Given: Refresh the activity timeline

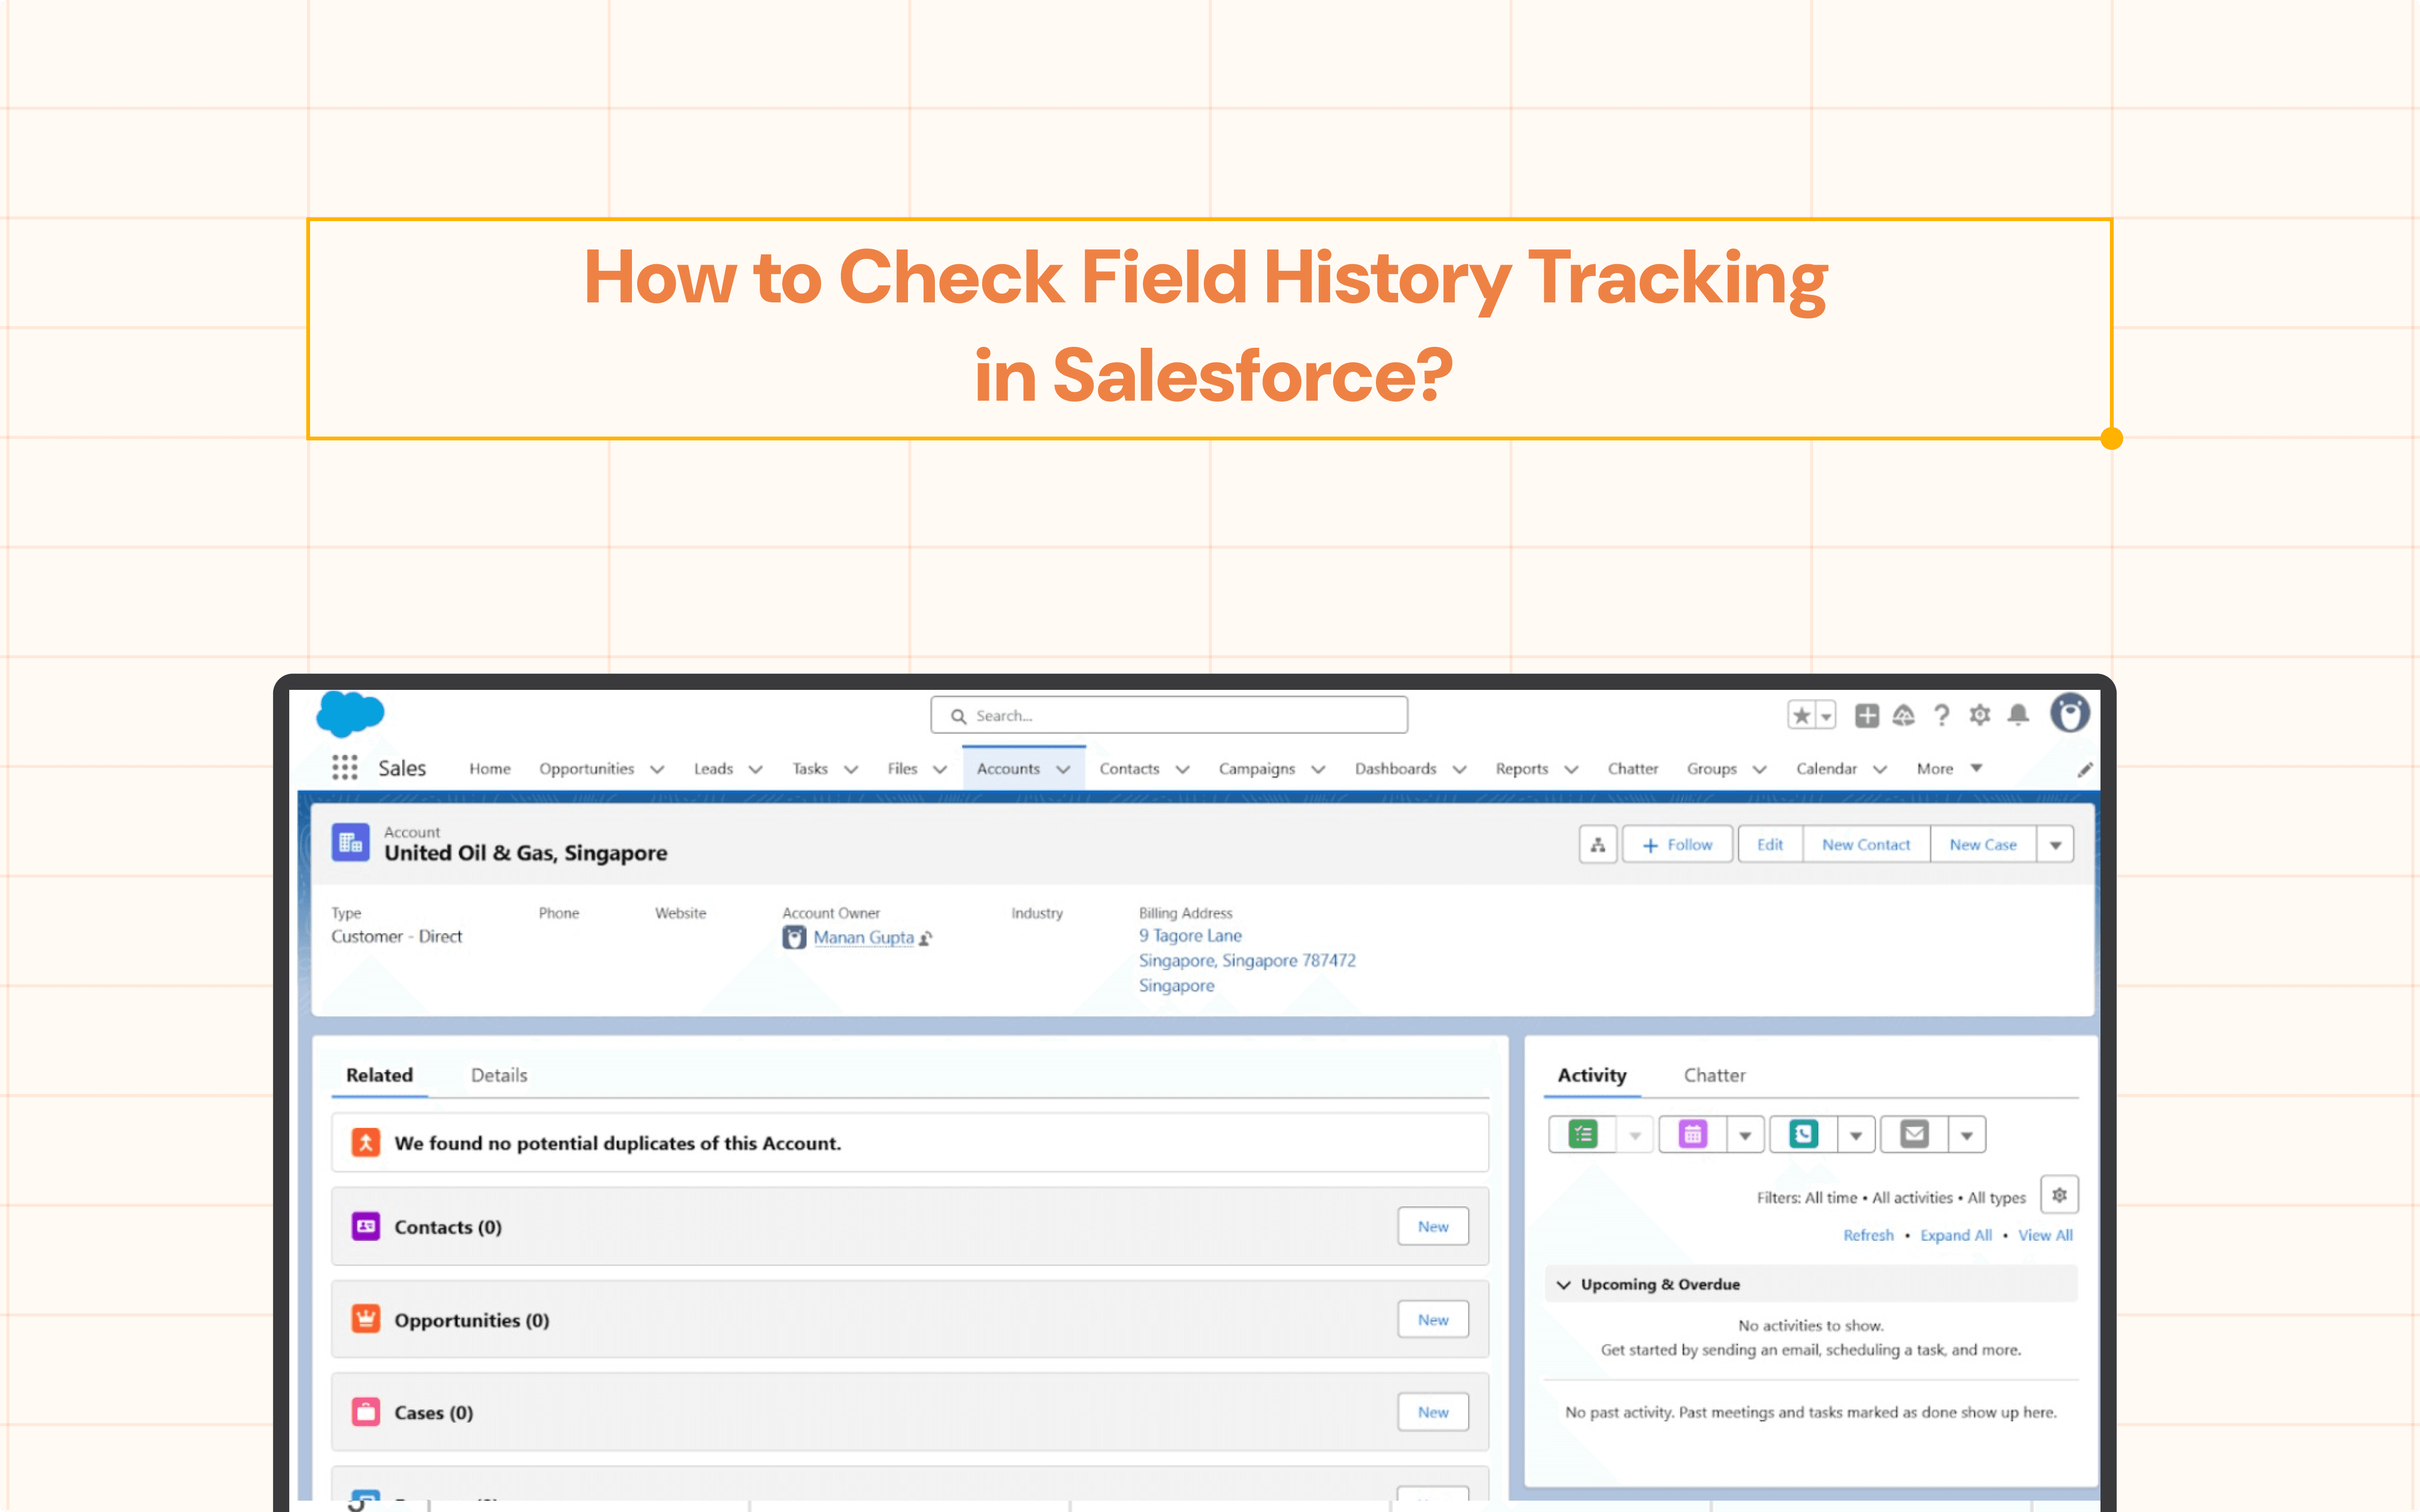Looking at the screenshot, I should (x=1868, y=1235).
